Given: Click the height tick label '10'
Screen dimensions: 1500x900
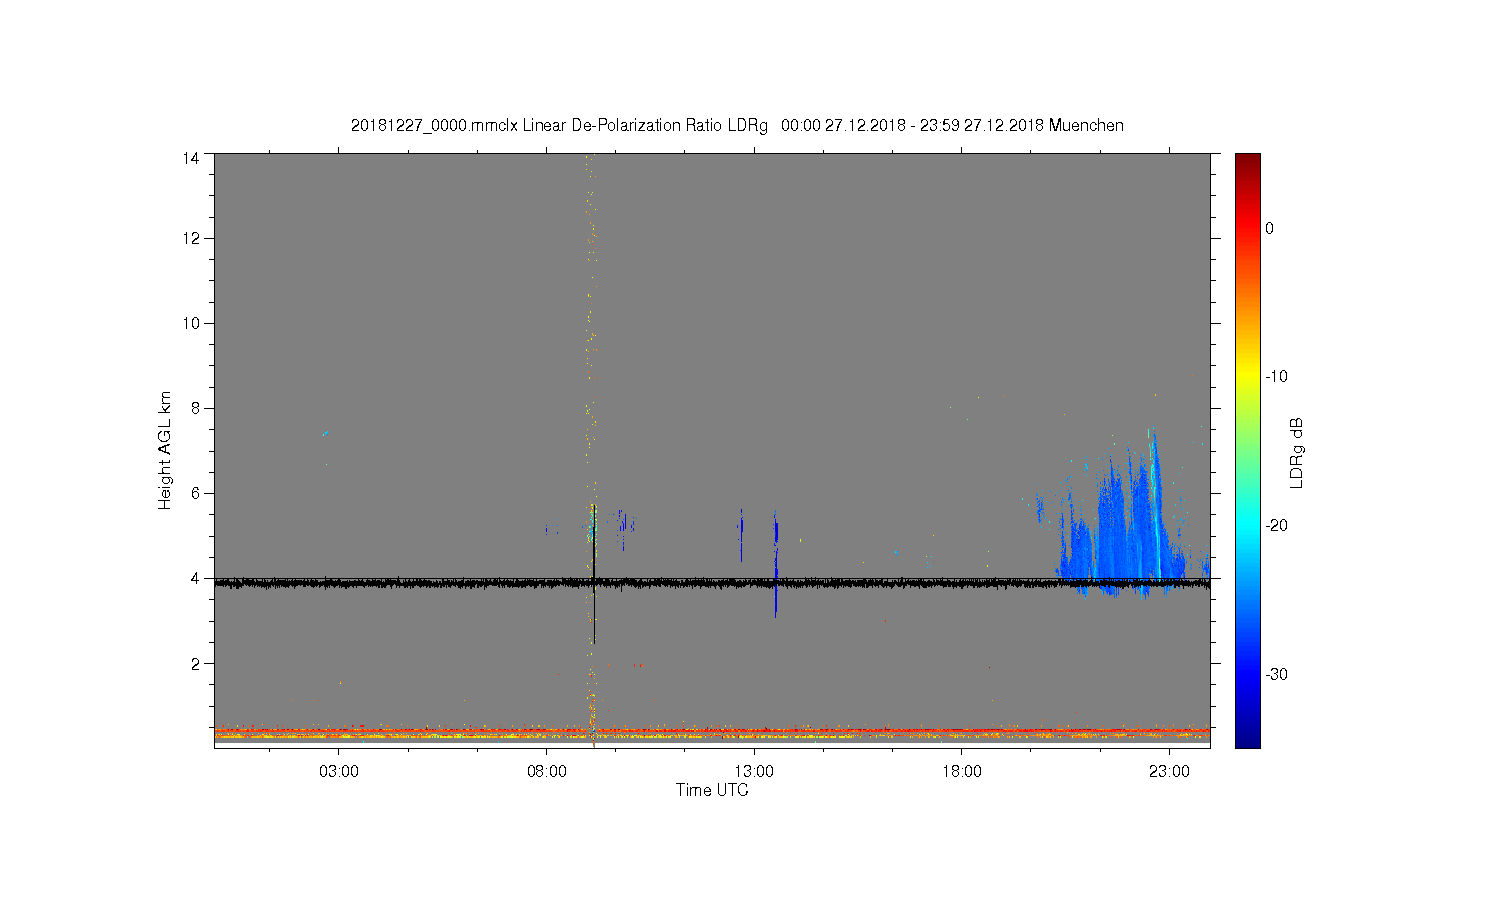Looking at the screenshot, I should [190, 323].
